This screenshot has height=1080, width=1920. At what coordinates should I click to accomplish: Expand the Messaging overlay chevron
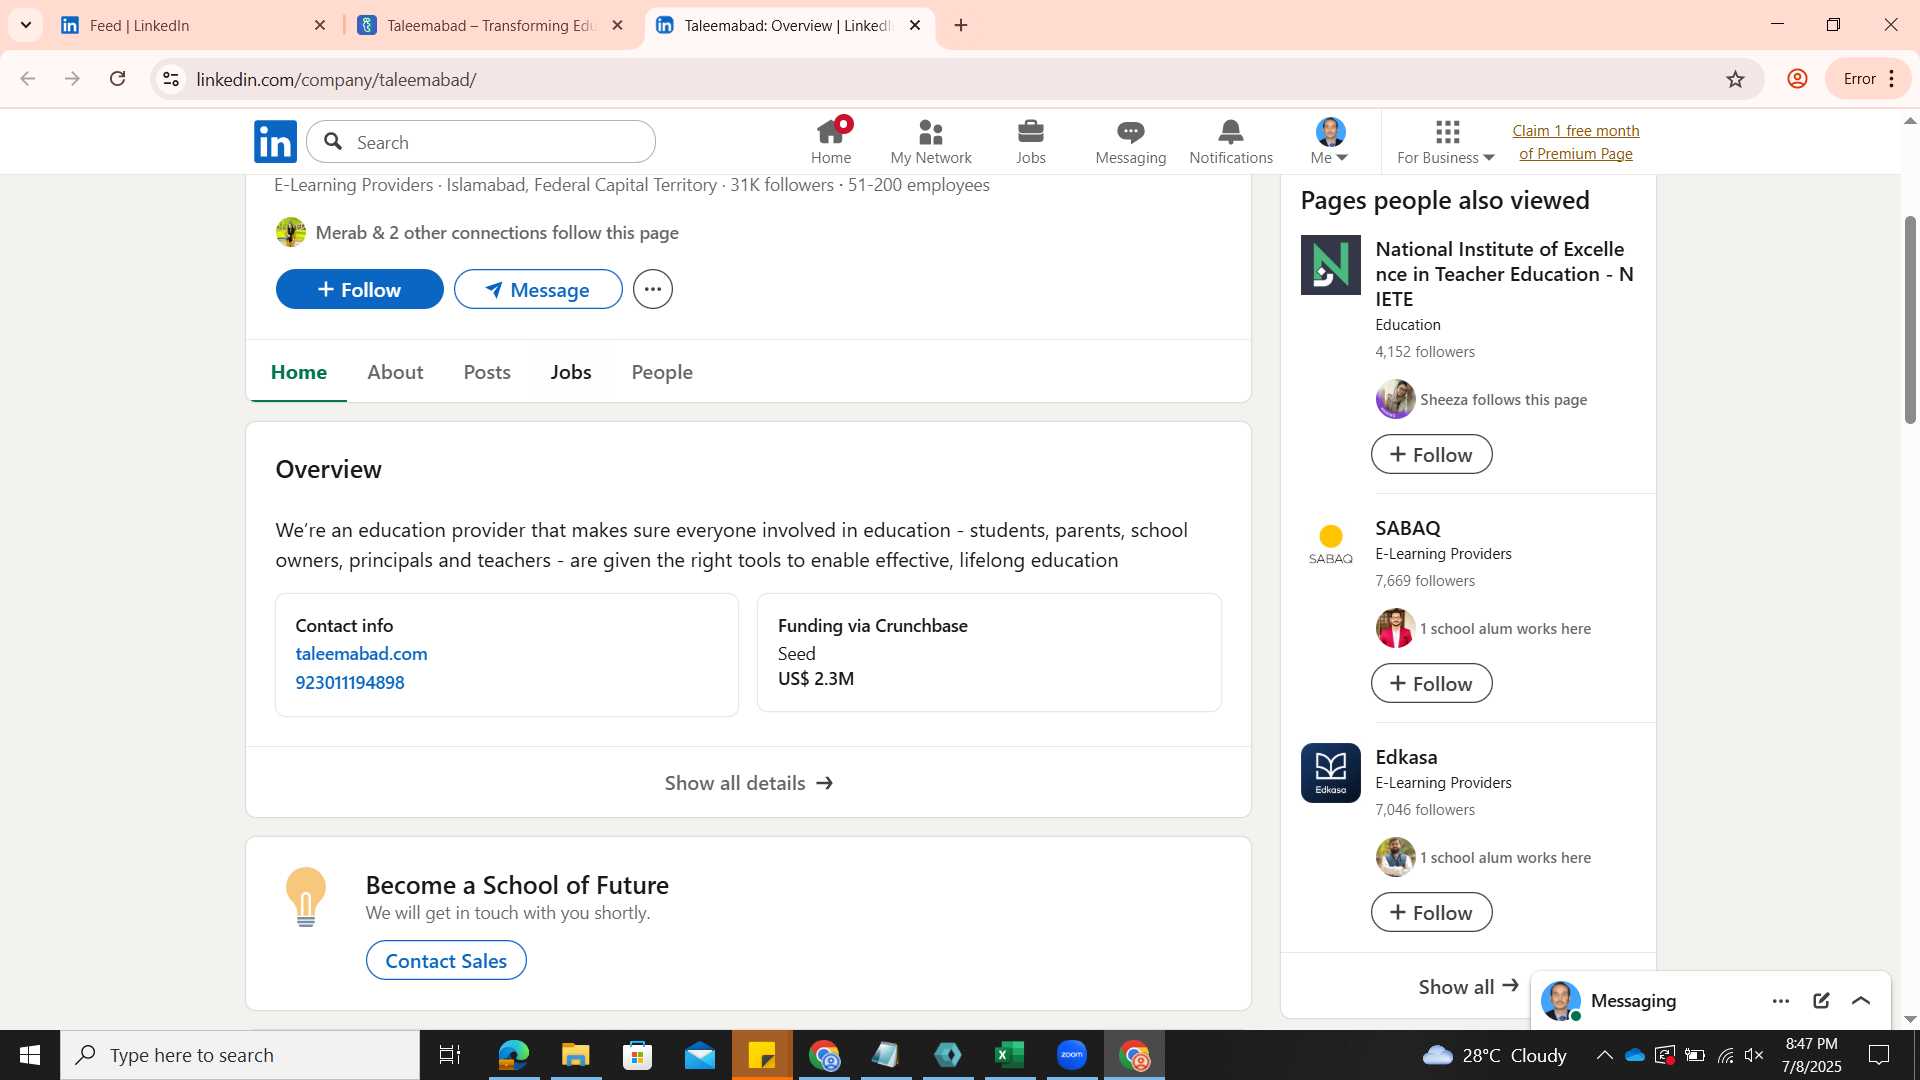pyautogui.click(x=1861, y=1001)
